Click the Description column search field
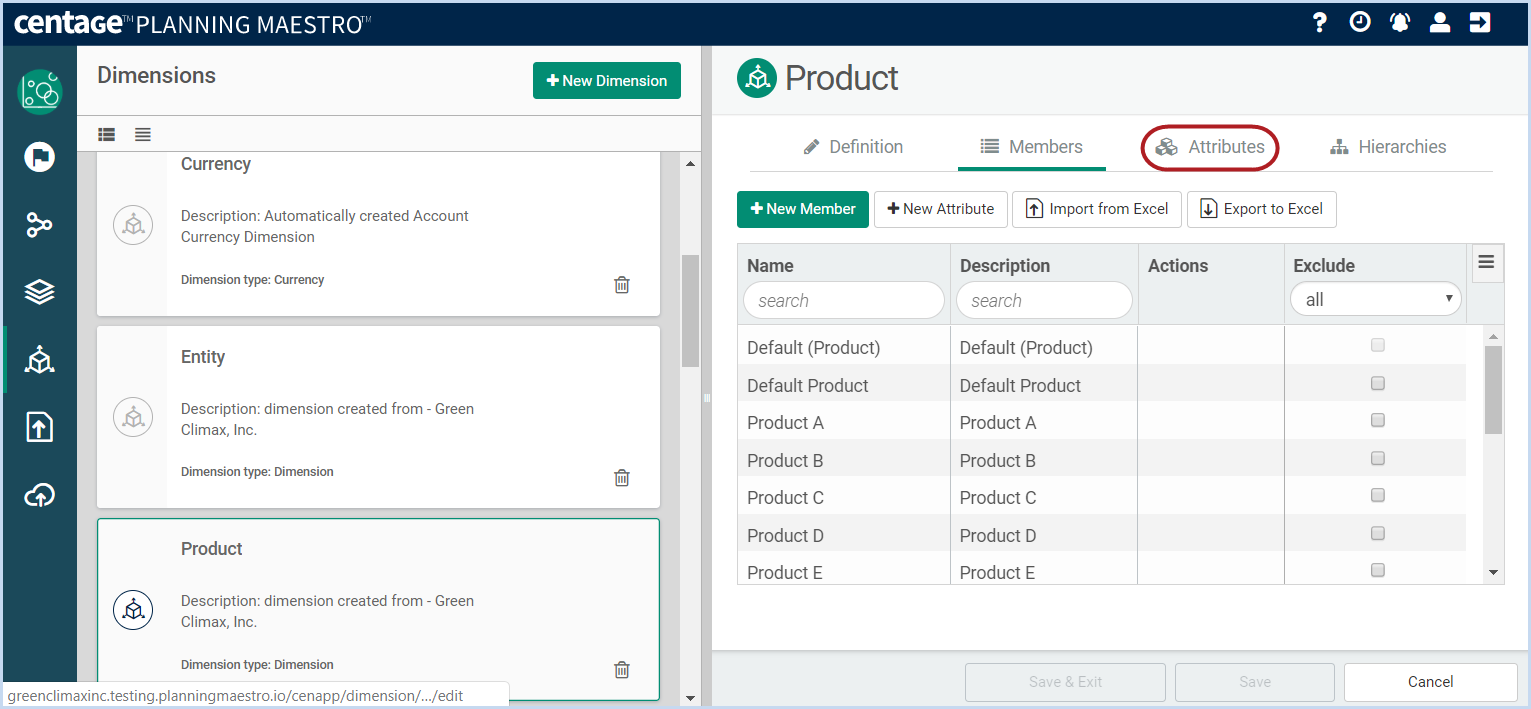Screen dimensions: 1531x709 [1044, 300]
